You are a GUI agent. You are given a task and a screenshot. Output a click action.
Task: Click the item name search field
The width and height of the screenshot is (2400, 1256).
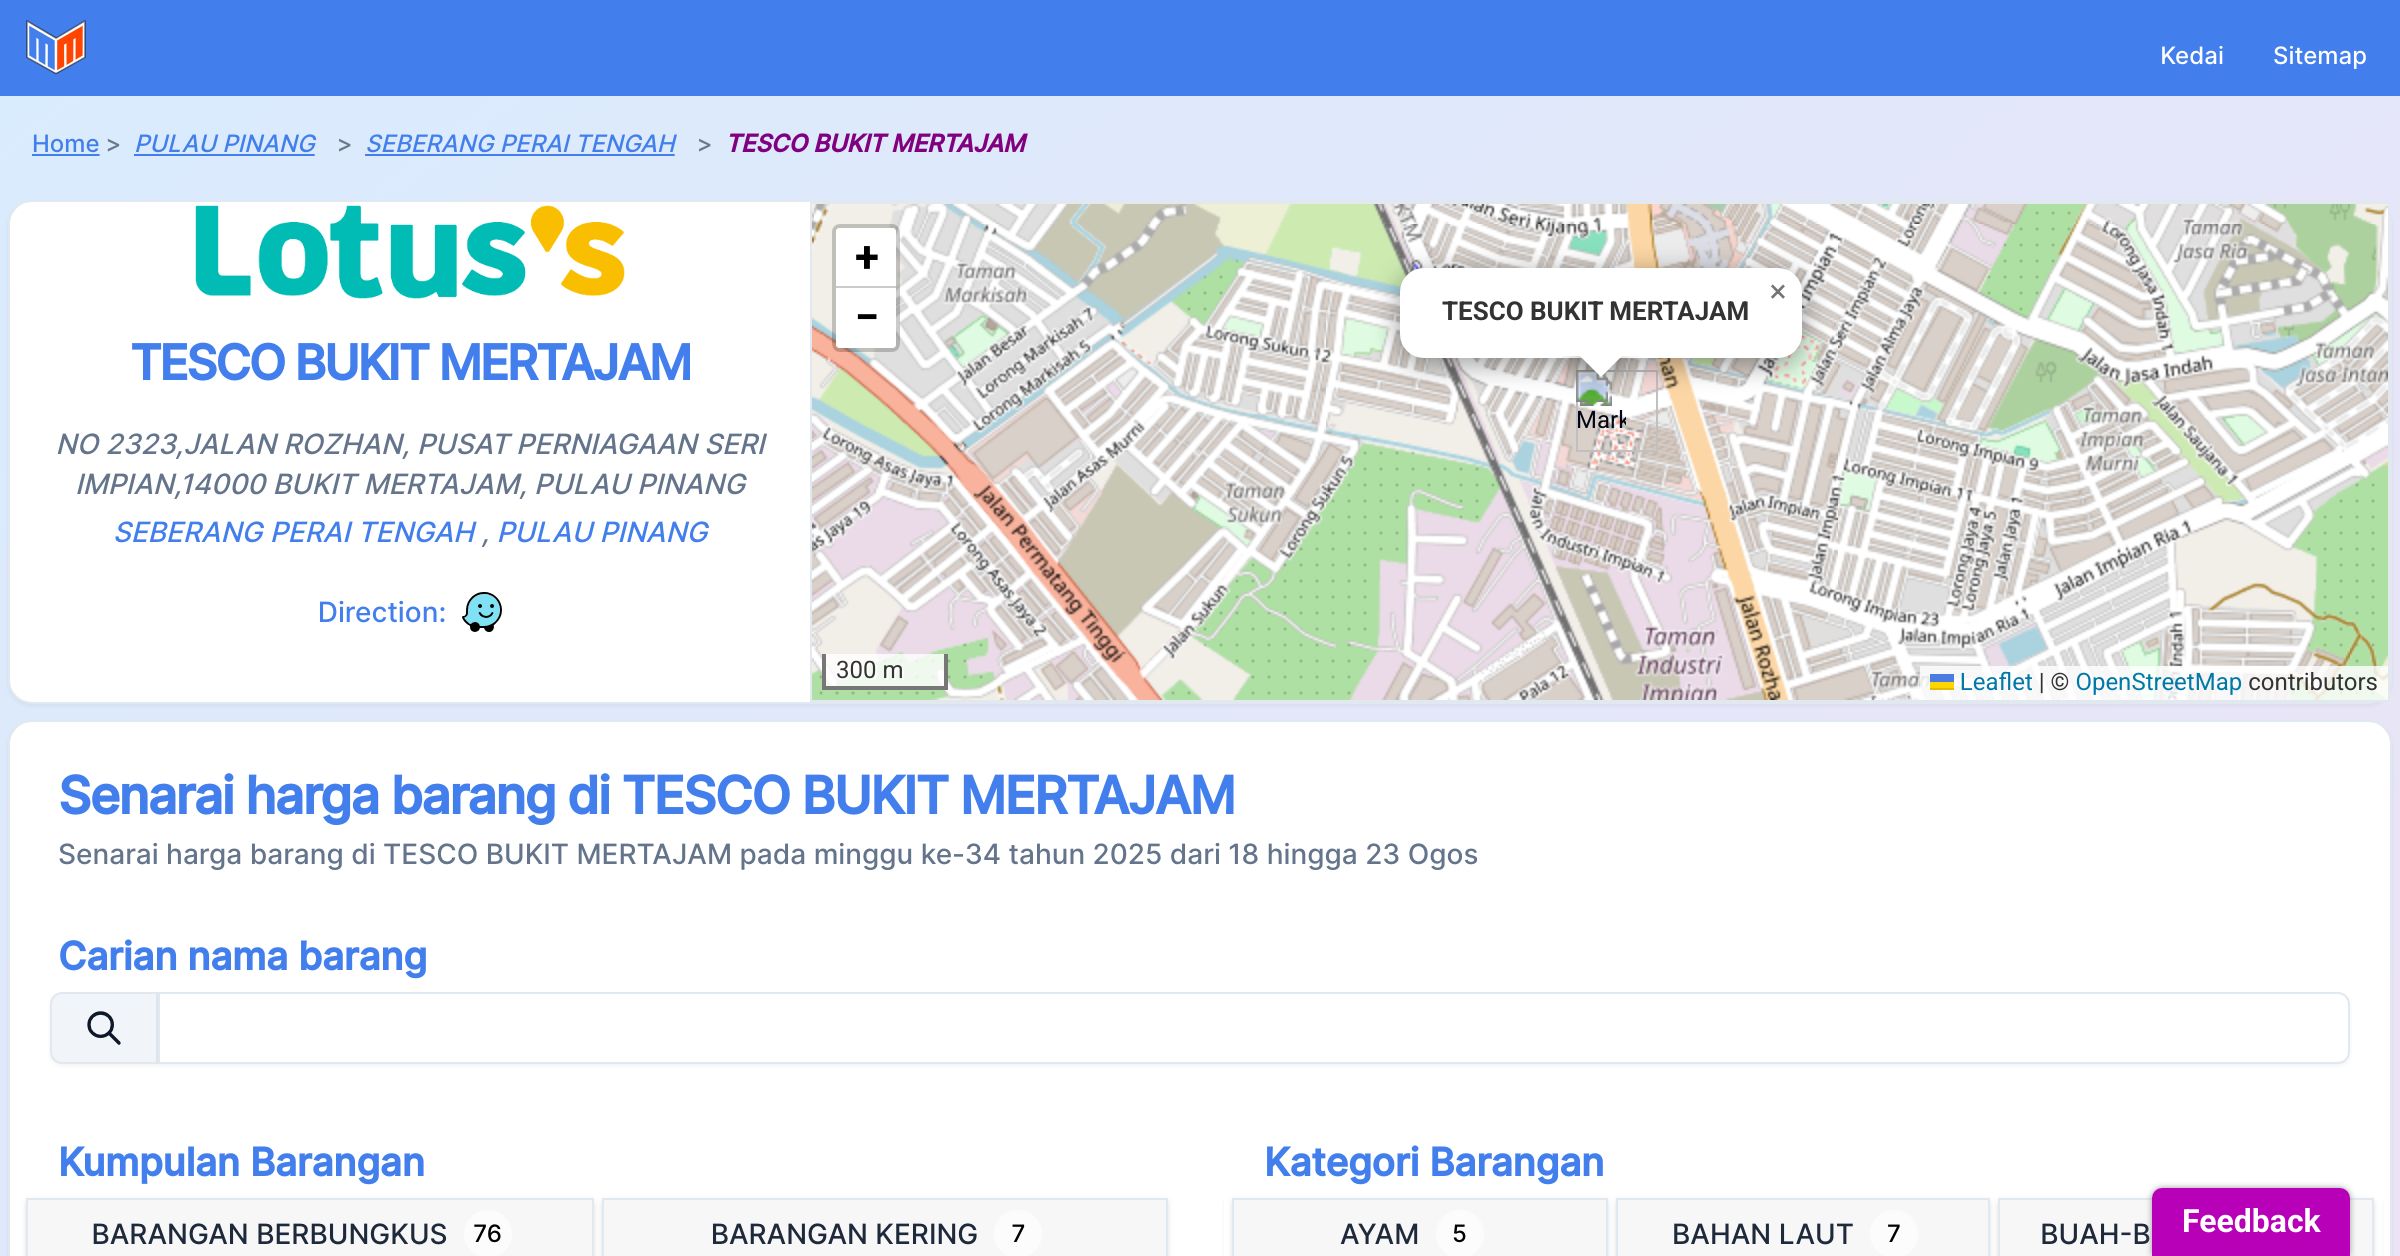1252,1028
